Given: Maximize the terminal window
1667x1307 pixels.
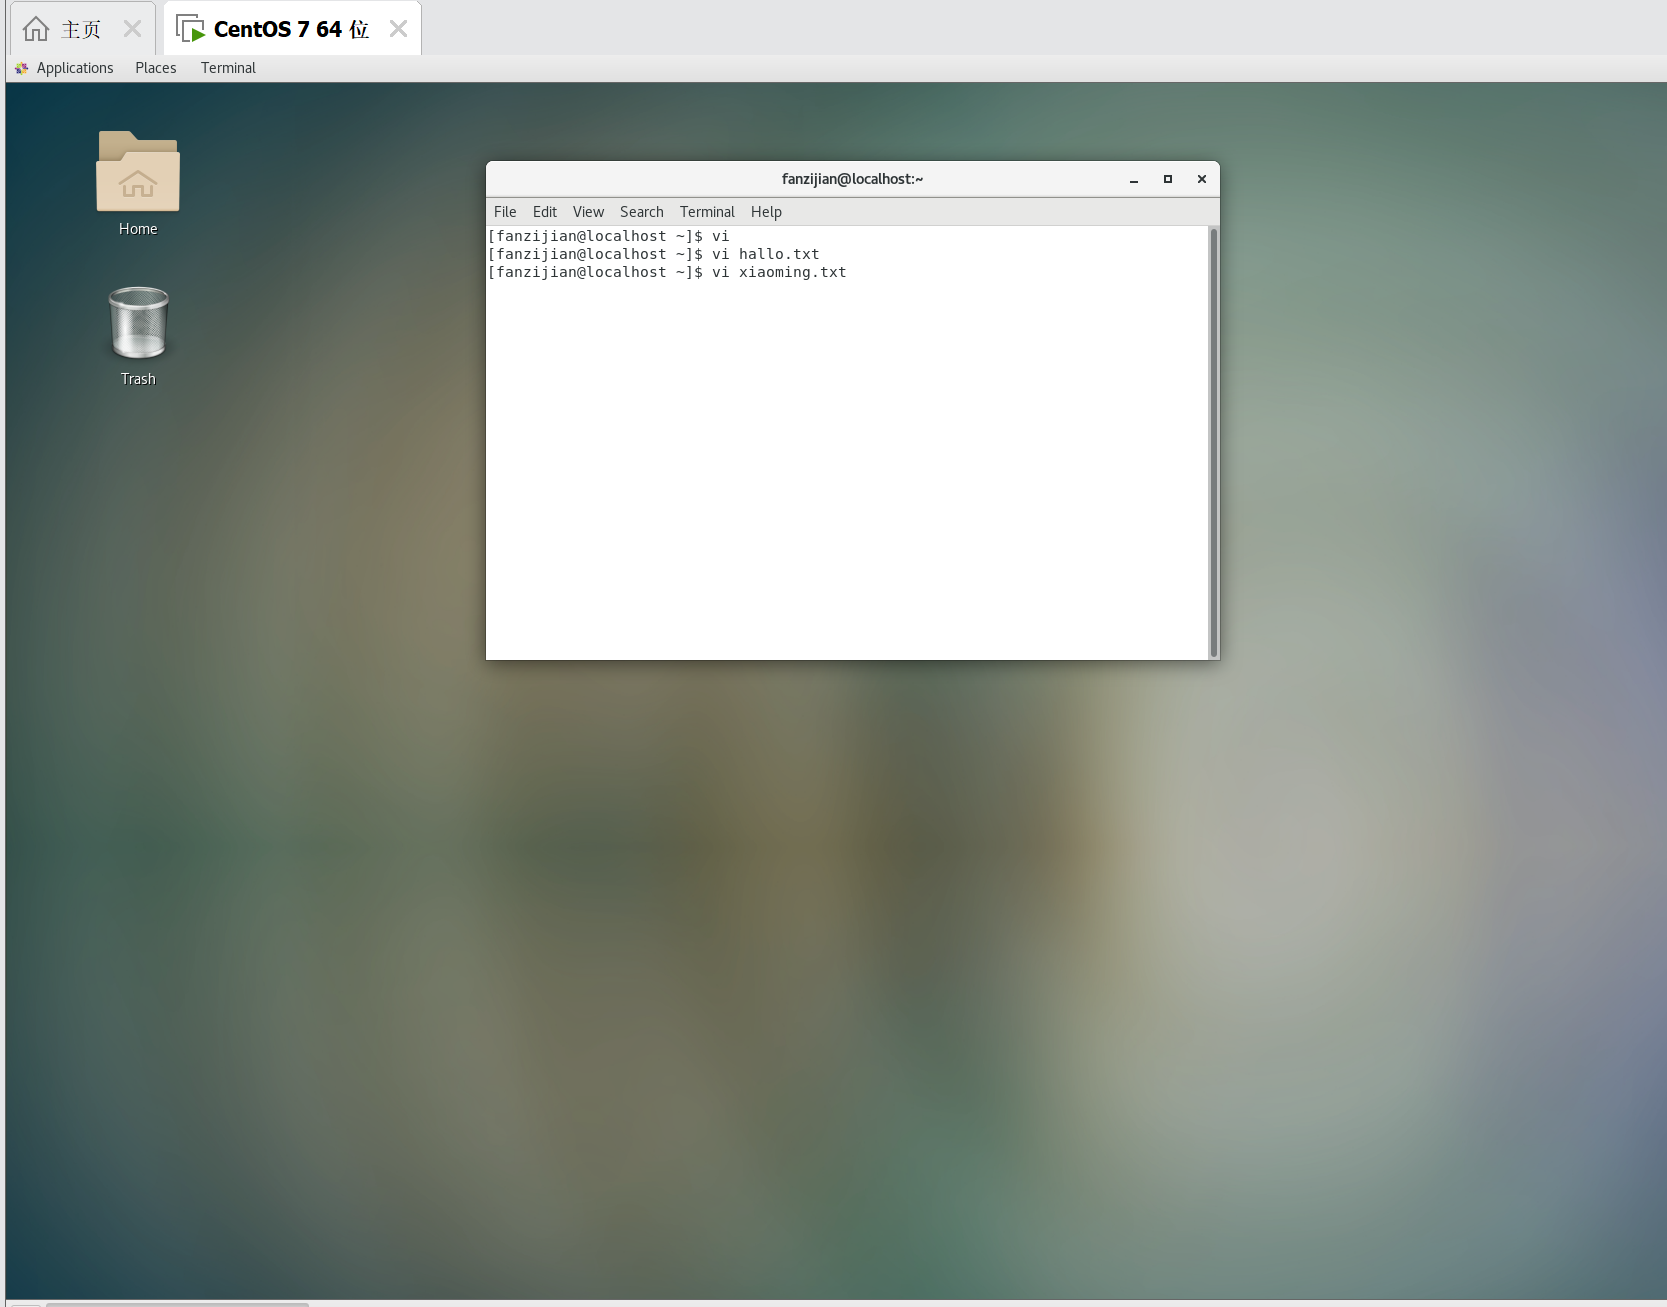Looking at the screenshot, I should pos(1167,179).
